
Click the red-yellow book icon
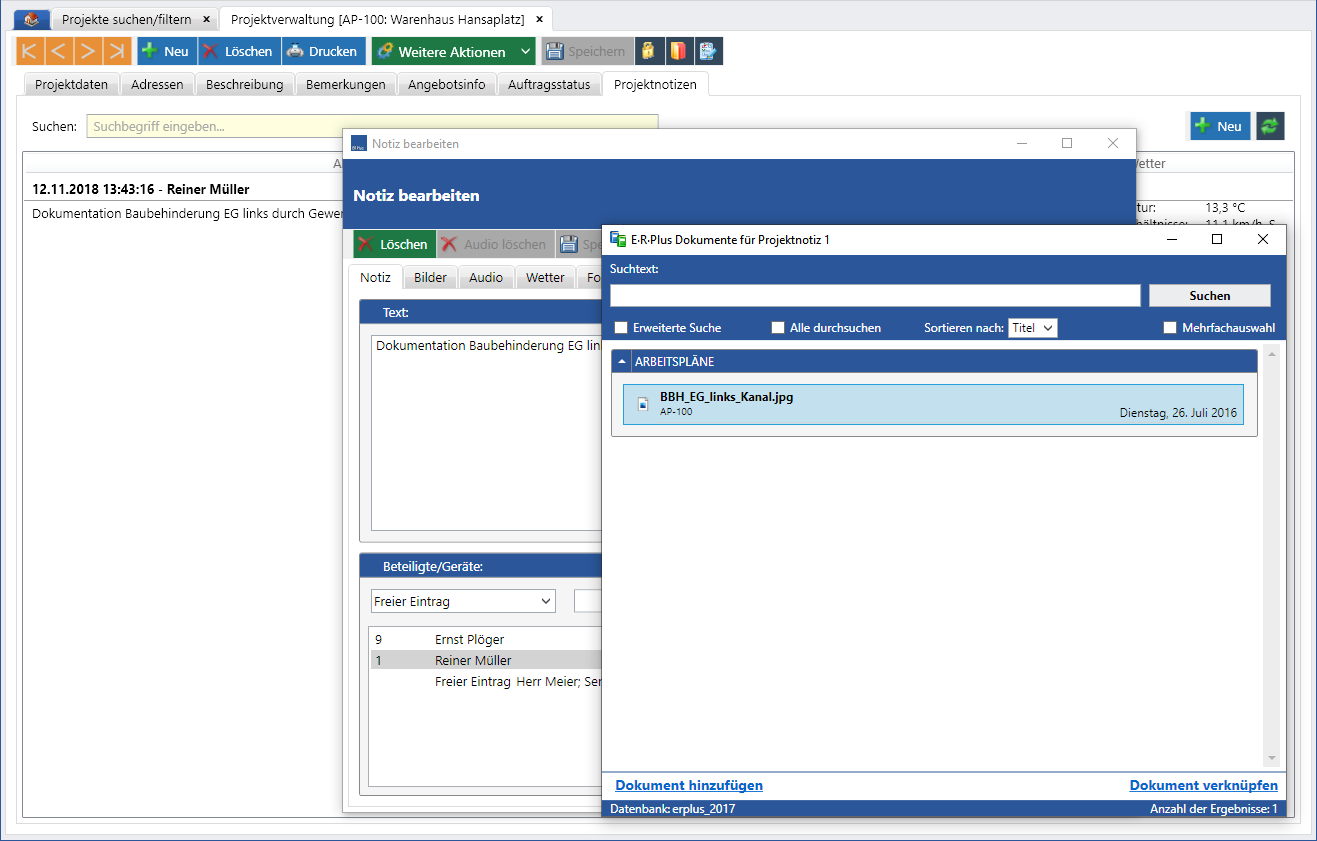coord(678,52)
